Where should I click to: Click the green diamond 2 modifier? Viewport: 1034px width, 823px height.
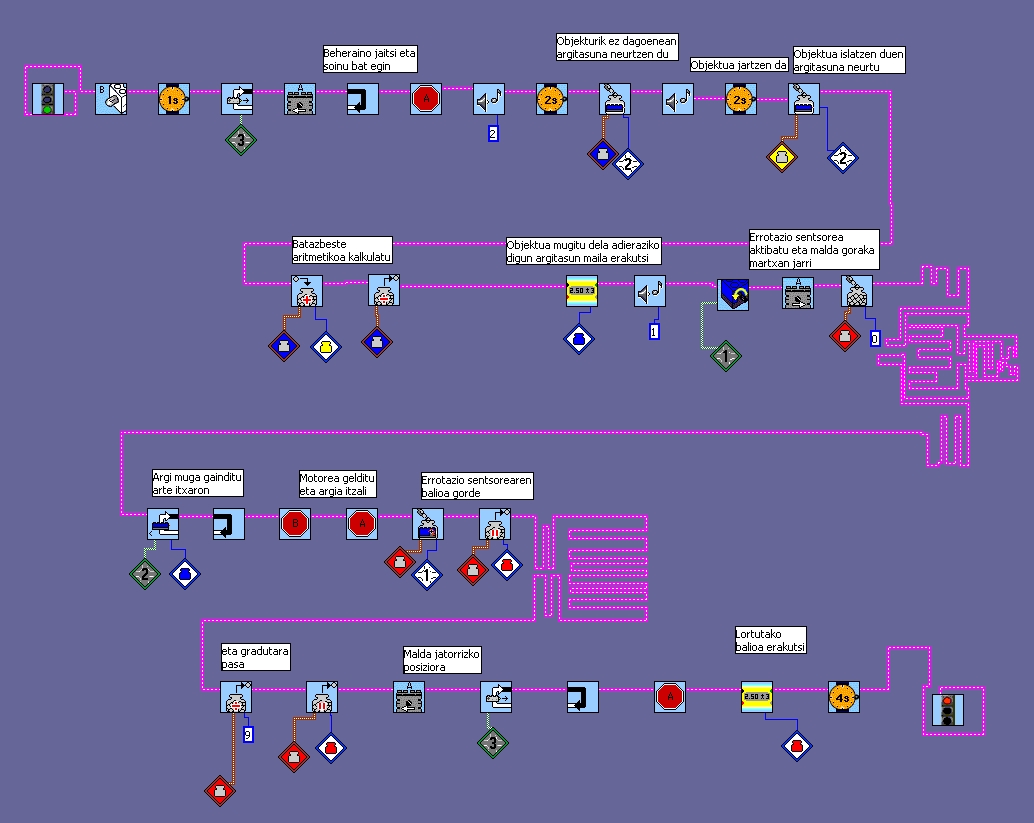pos(145,574)
